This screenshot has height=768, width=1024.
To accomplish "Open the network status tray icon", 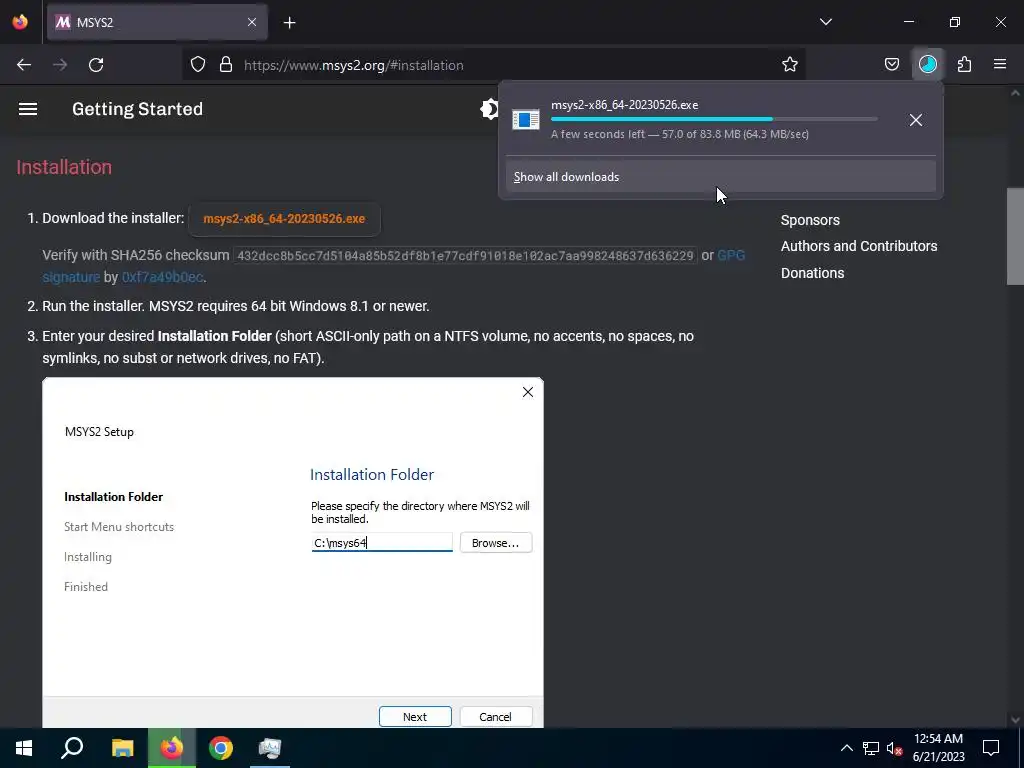I will [871, 748].
